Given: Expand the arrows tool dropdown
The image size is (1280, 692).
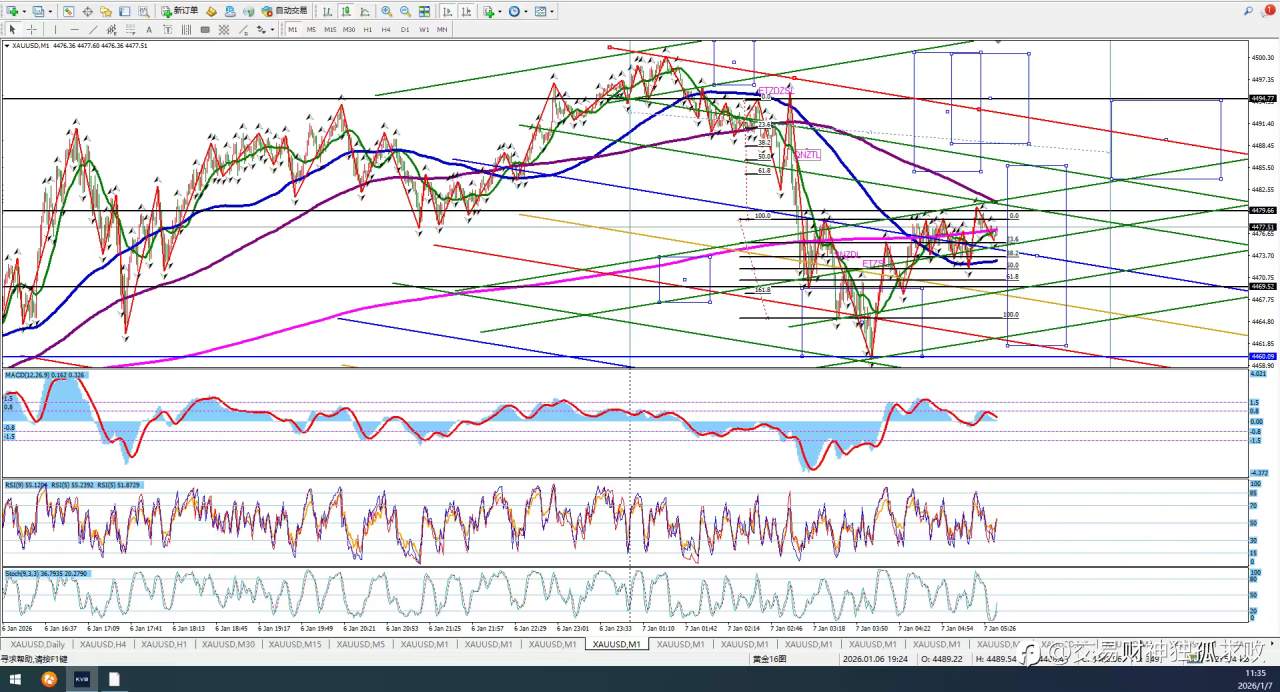Looking at the screenshot, I should pyautogui.click(x=272, y=30).
